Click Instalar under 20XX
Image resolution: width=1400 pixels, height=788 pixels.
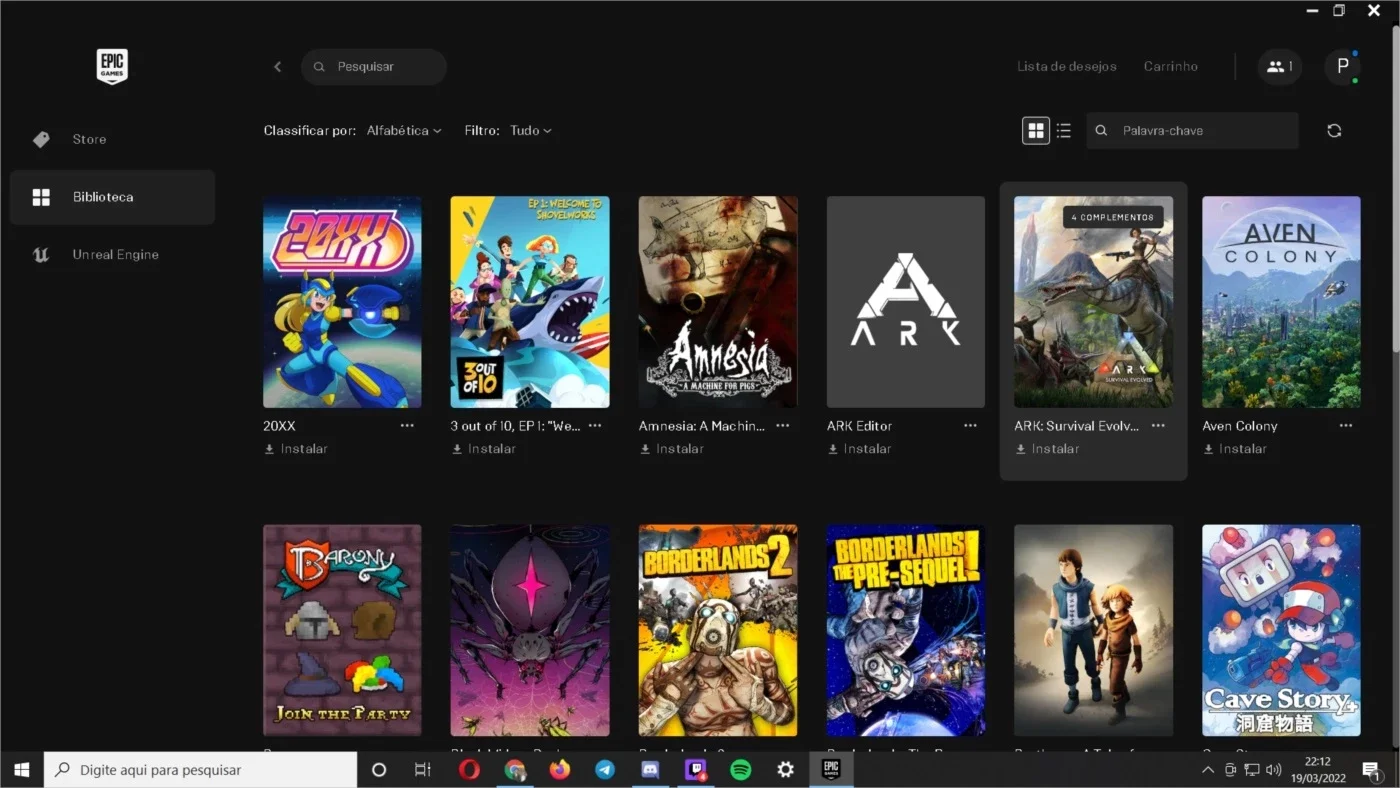click(296, 449)
